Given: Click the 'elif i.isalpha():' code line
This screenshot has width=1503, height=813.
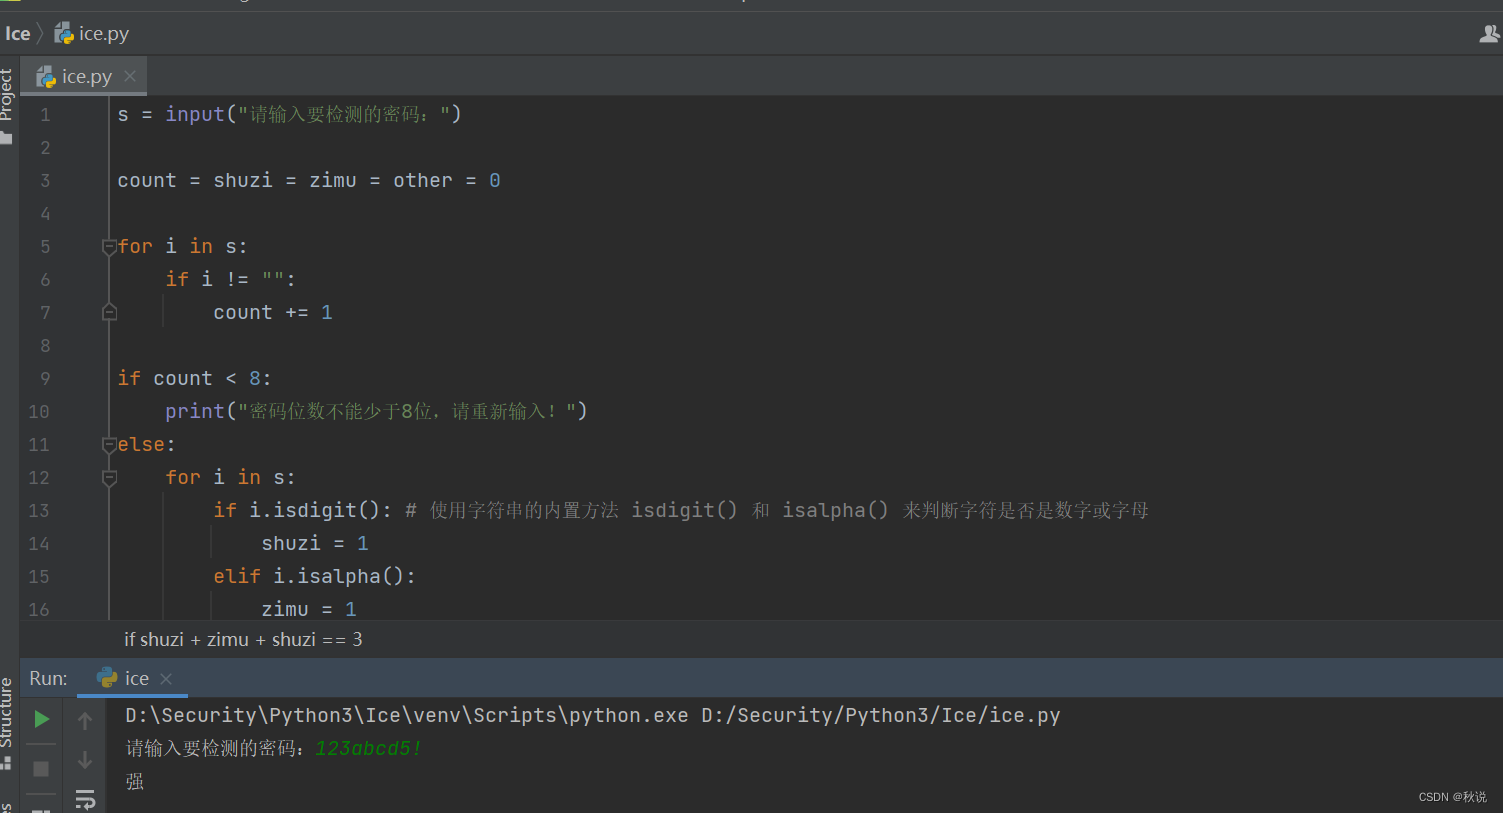Looking at the screenshot, I should tap(315, 577).
